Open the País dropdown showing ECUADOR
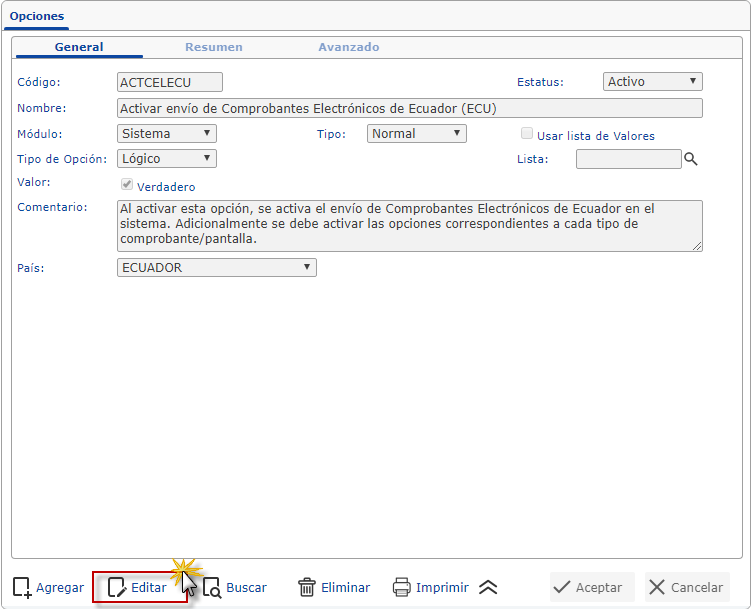The image size is (753, 609). coord(217,268)
